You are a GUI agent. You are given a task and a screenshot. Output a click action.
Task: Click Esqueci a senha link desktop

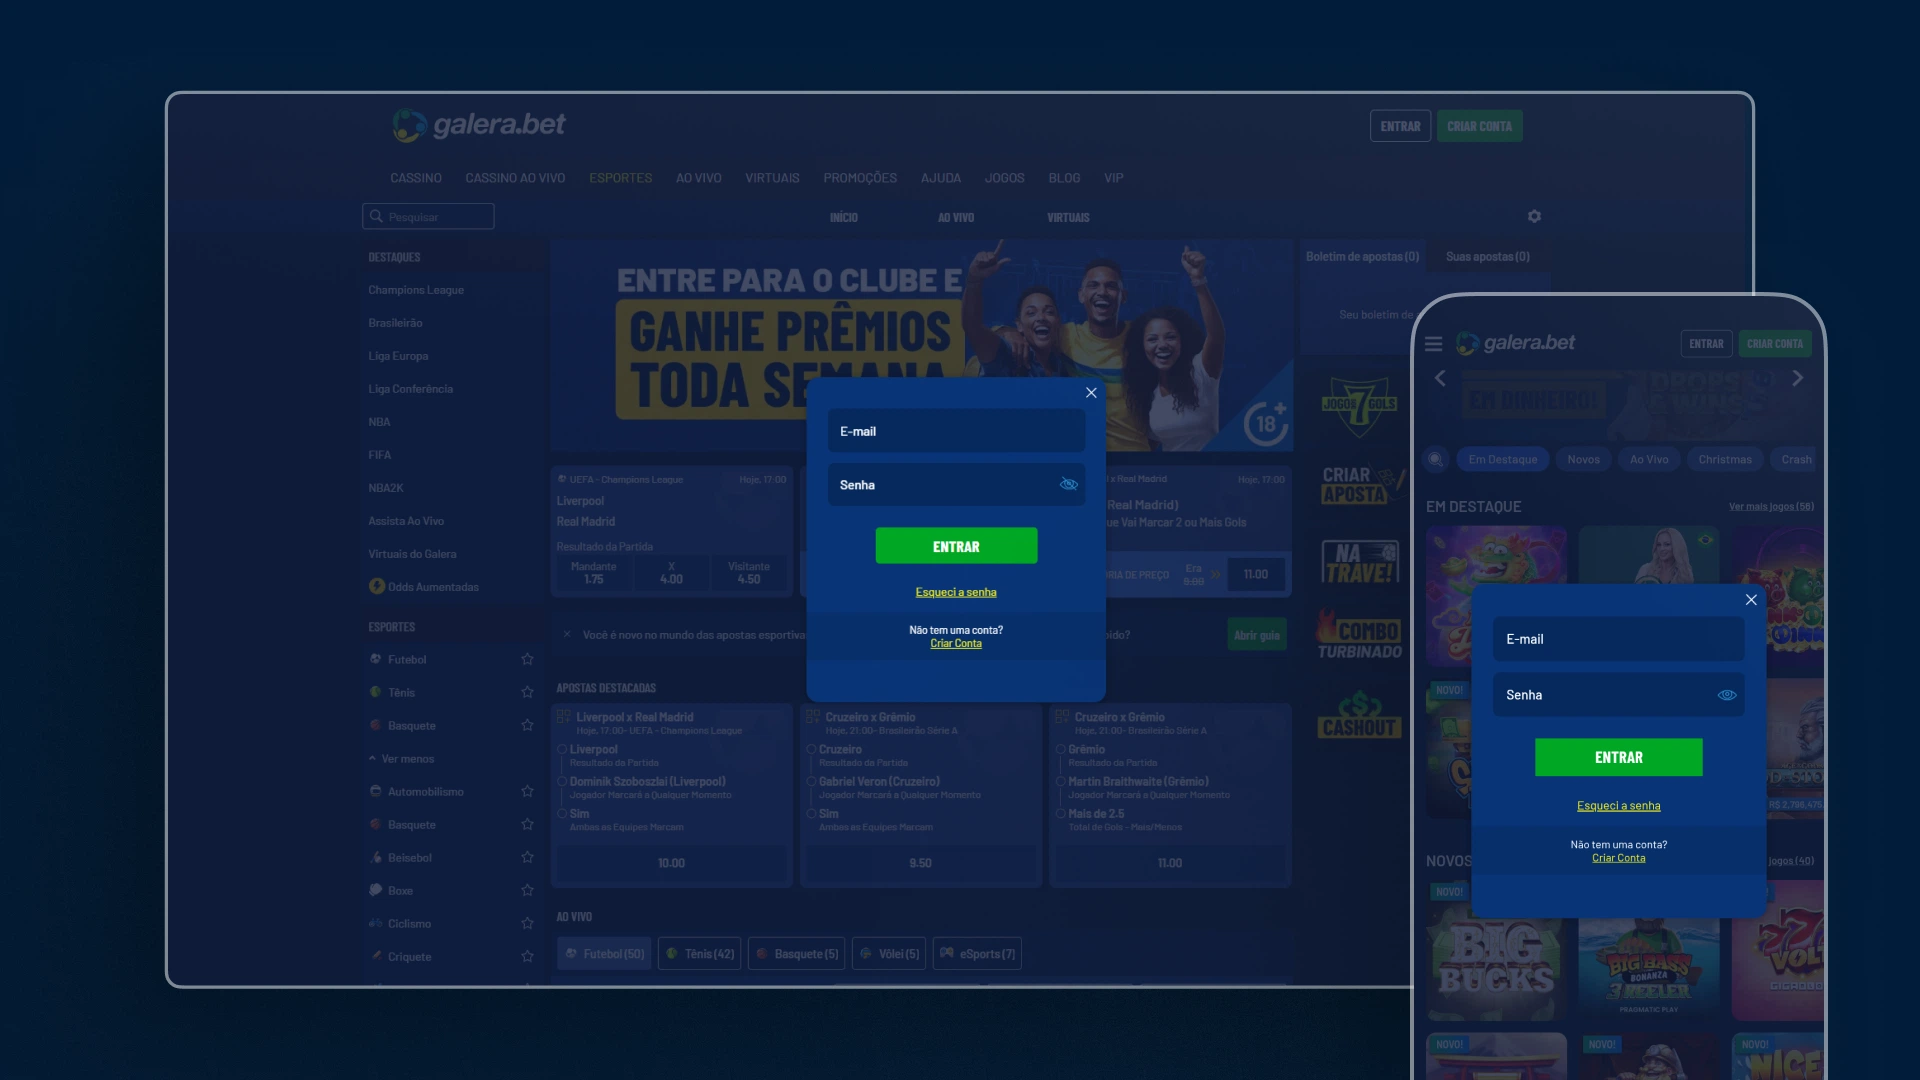[955, 591]
